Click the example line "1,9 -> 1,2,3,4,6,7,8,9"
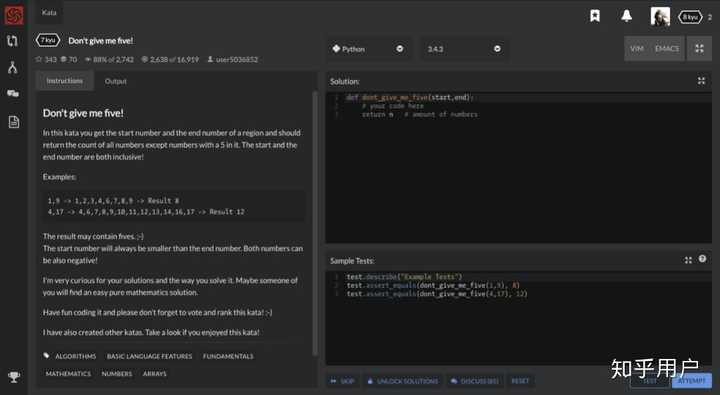The height and width of the screenshot is (395, 720). 90,201
